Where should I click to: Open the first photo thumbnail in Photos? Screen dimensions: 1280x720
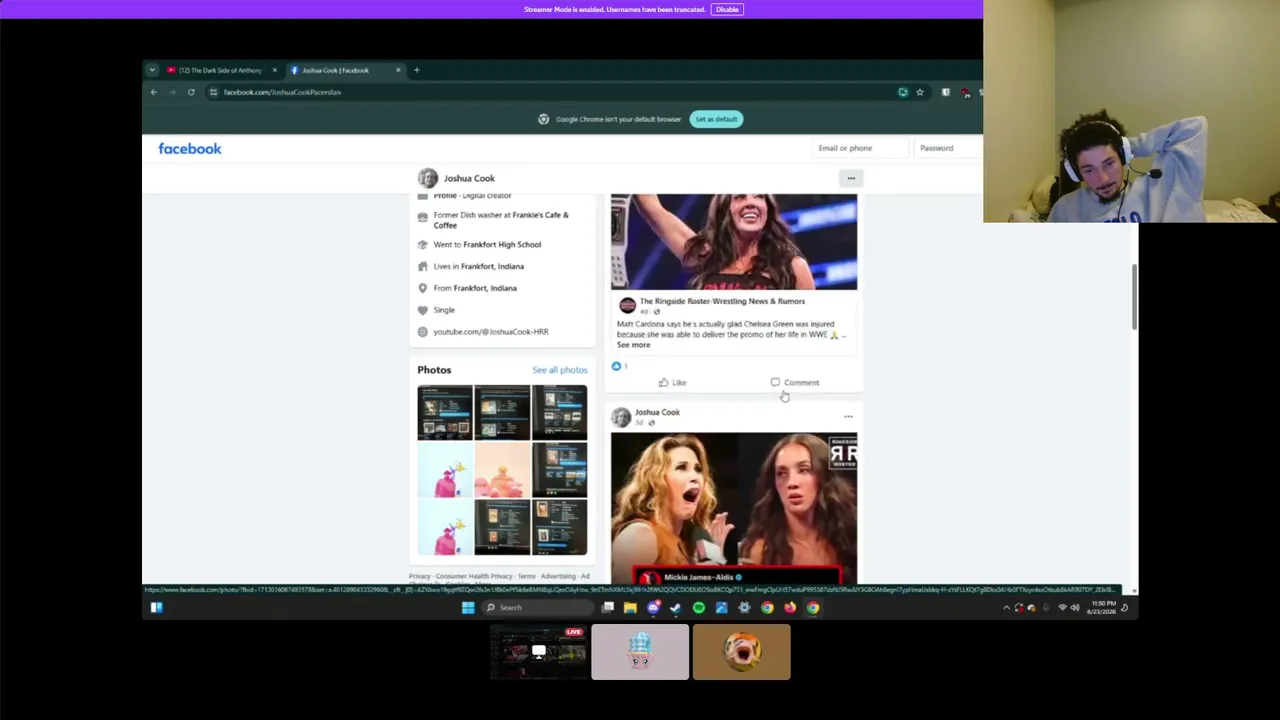445,412
